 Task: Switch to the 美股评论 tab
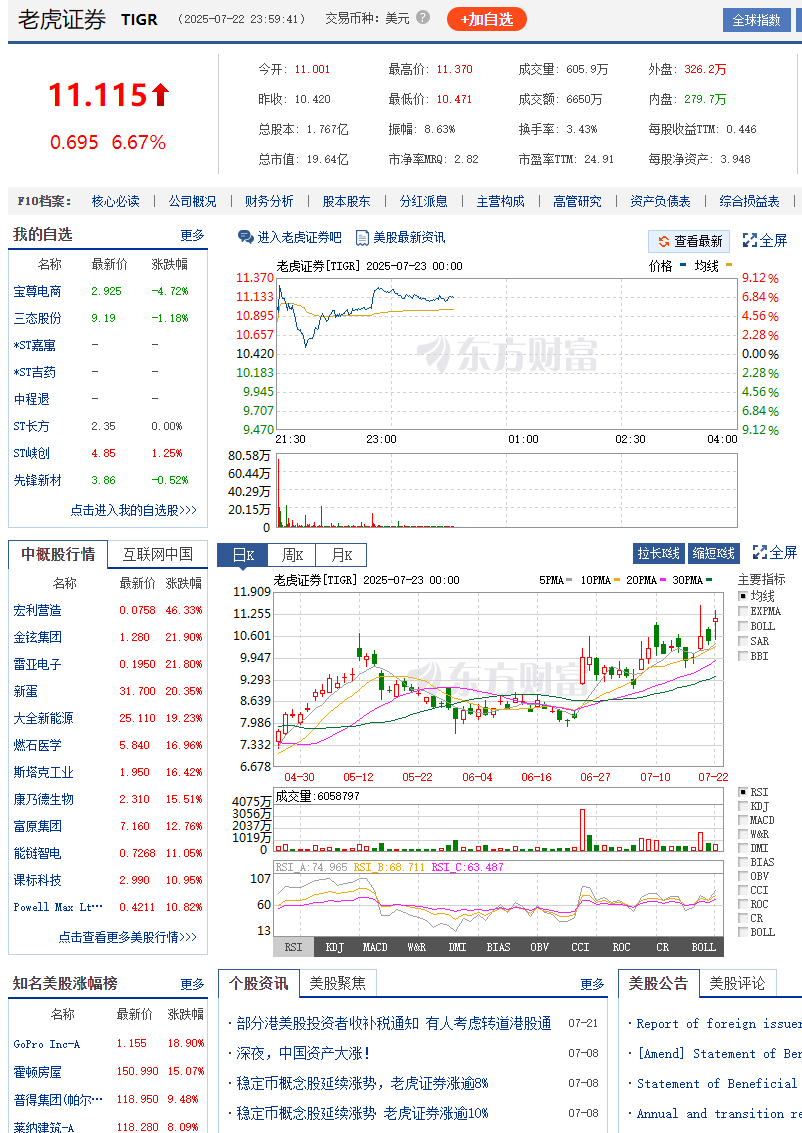coord(737,983)
